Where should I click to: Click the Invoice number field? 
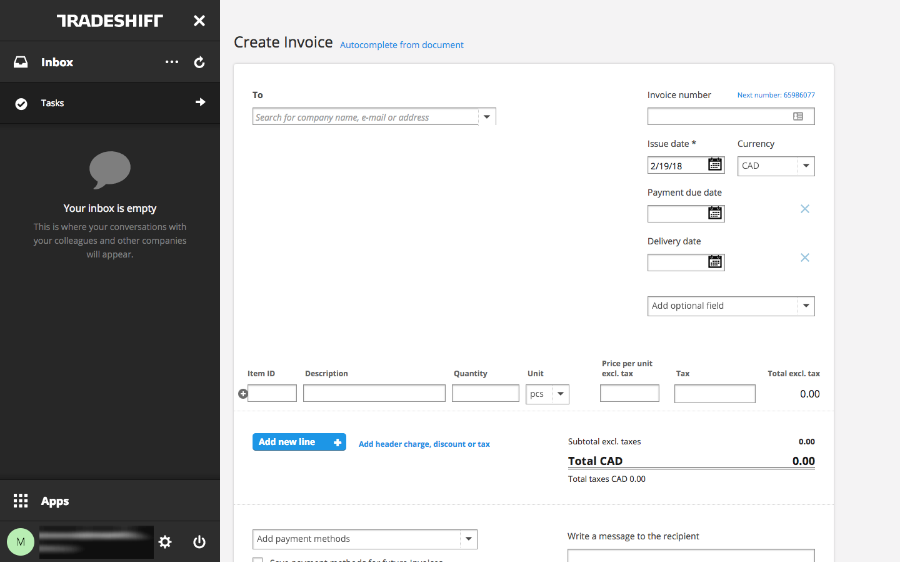[x=731, y=117]
